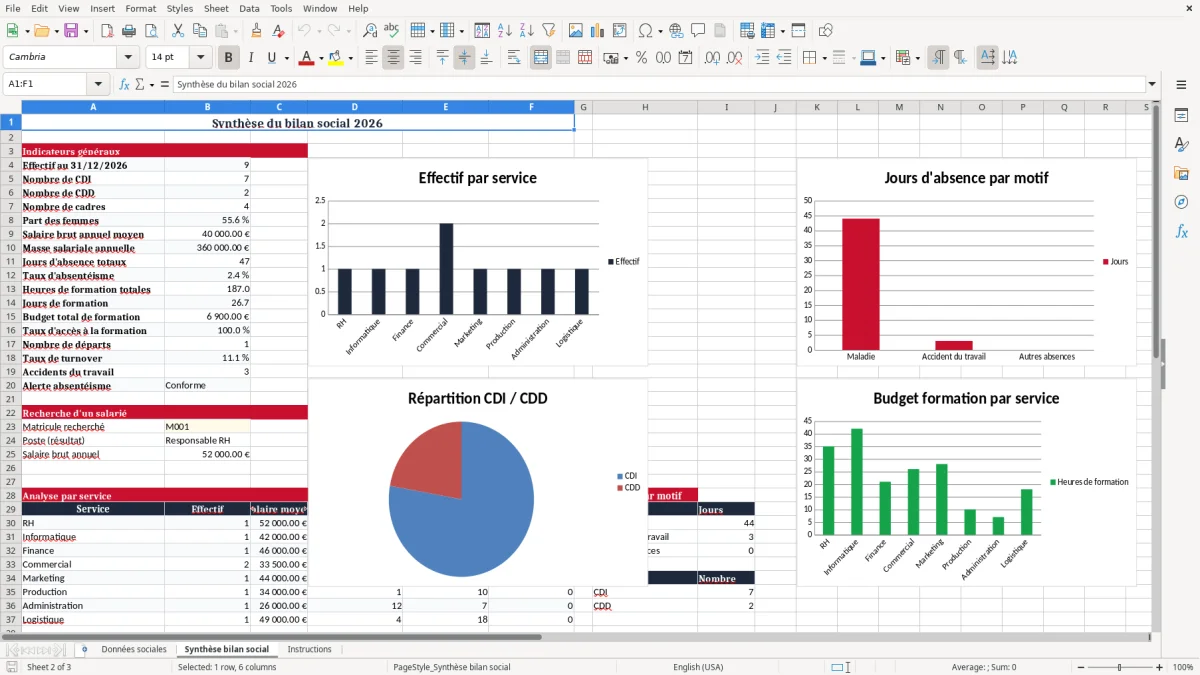The height and width of the screenshot is (675, 1200).
Task: Open the Borders dropdown arrow
Action: (824, 58)
